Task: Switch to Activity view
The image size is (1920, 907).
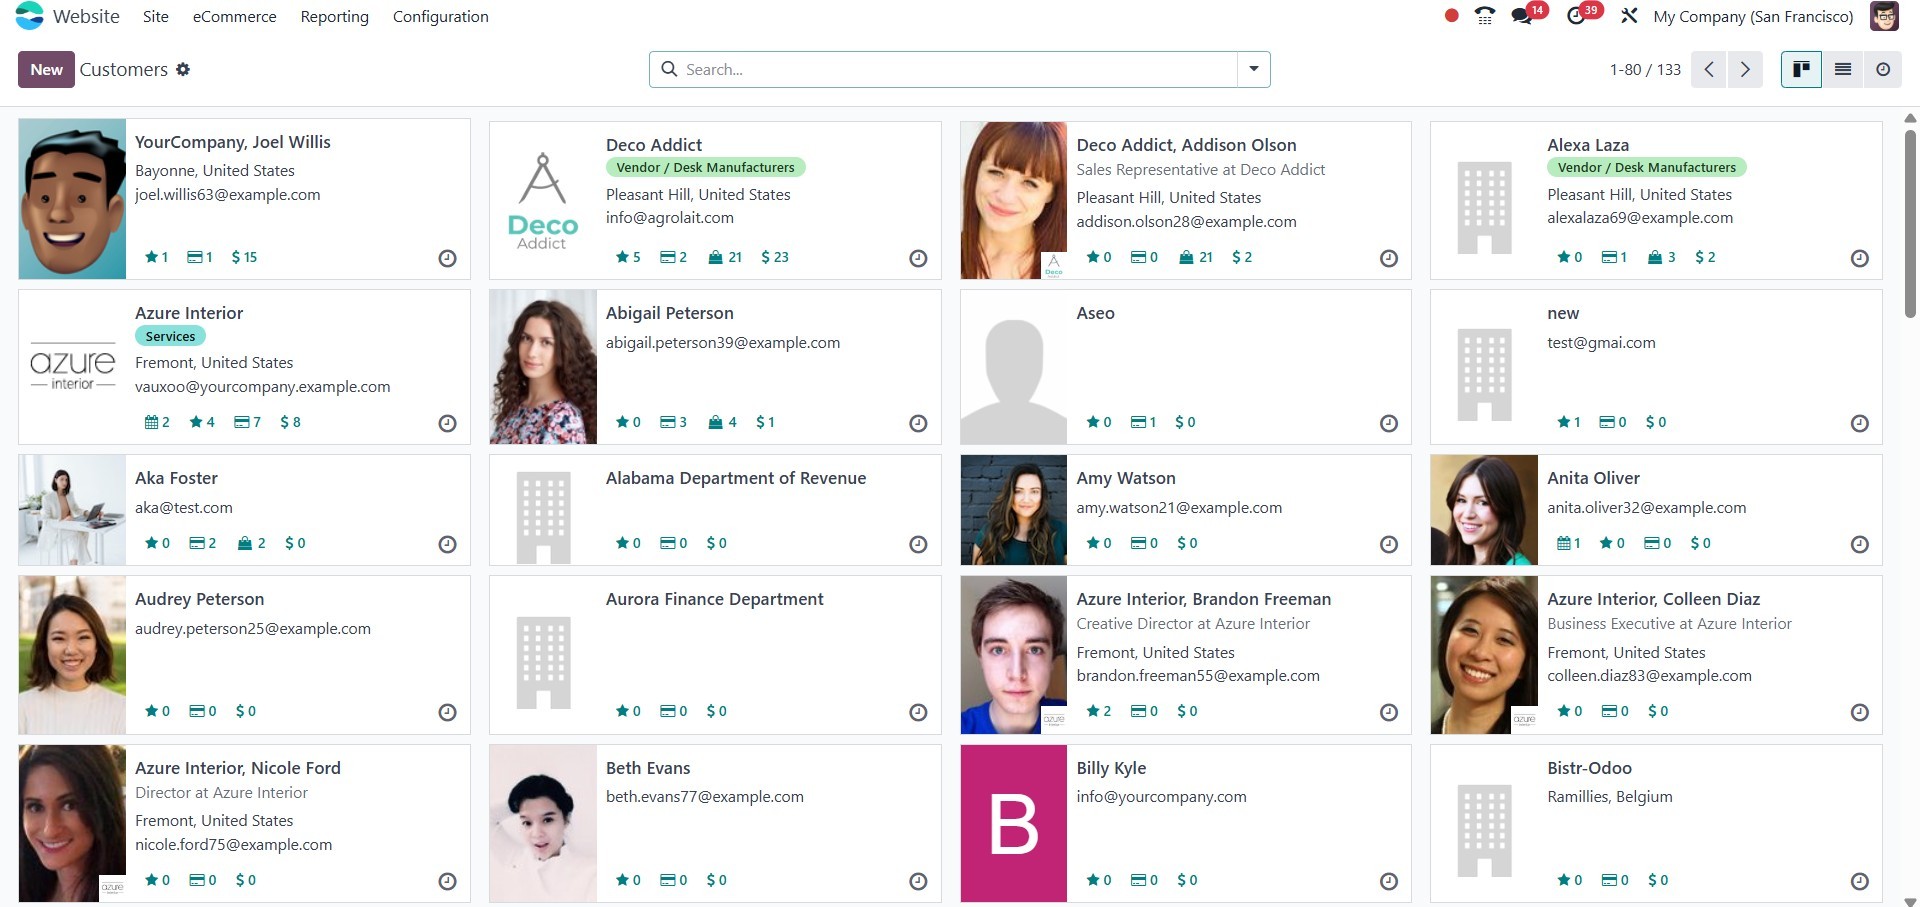Action: 1883,69
